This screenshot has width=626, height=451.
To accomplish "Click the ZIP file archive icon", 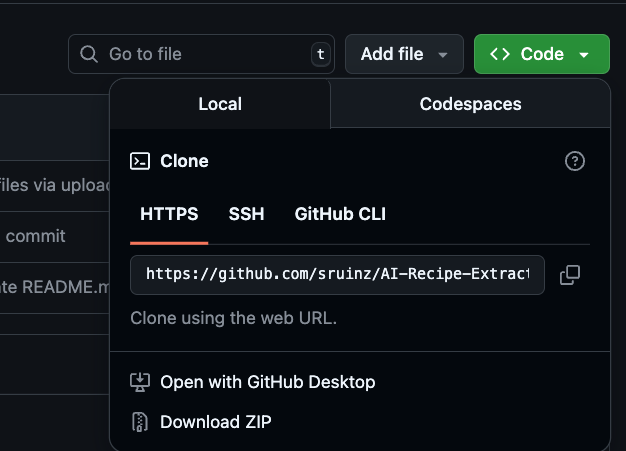I will pyautogui.click(x=140, y=422).
